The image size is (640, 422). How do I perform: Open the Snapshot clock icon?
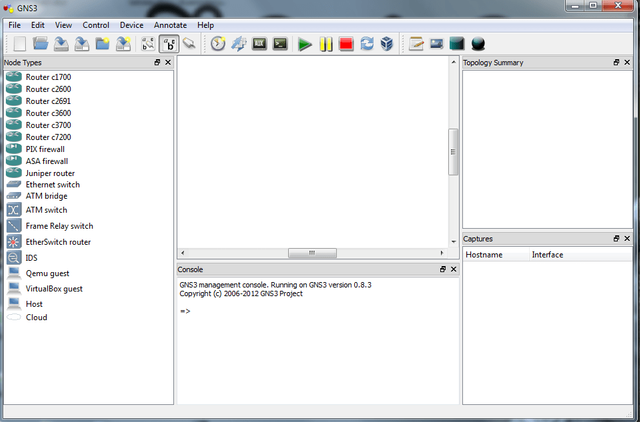218,44
